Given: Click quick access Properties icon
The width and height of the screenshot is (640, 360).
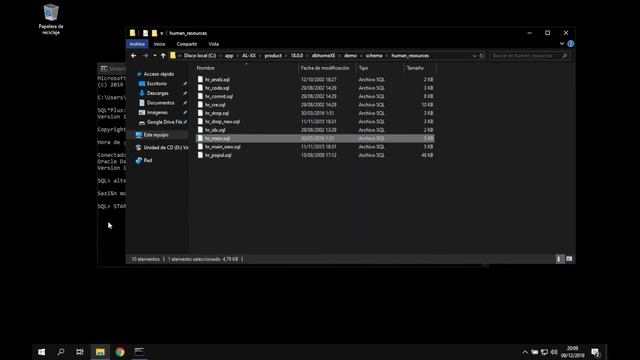Looking at the screenshot, I should (145, 33).
